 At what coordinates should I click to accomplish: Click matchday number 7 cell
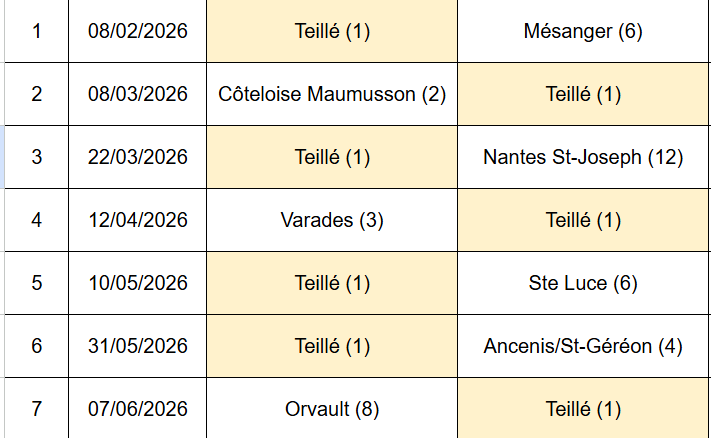click(37, 408)
